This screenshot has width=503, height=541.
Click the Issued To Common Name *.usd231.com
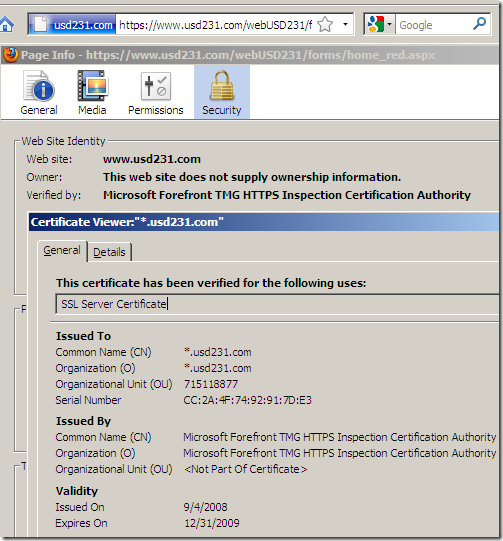(218, 352)
